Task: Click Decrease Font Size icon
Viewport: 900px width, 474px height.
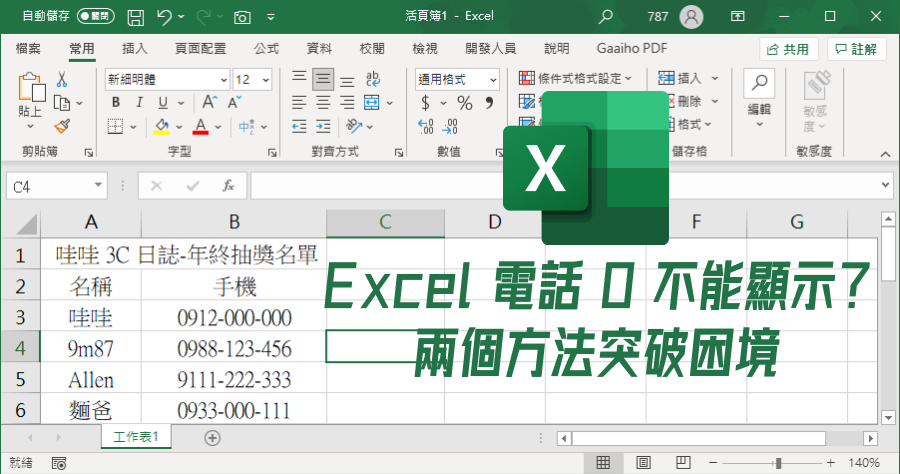Action: click(234, 103)
